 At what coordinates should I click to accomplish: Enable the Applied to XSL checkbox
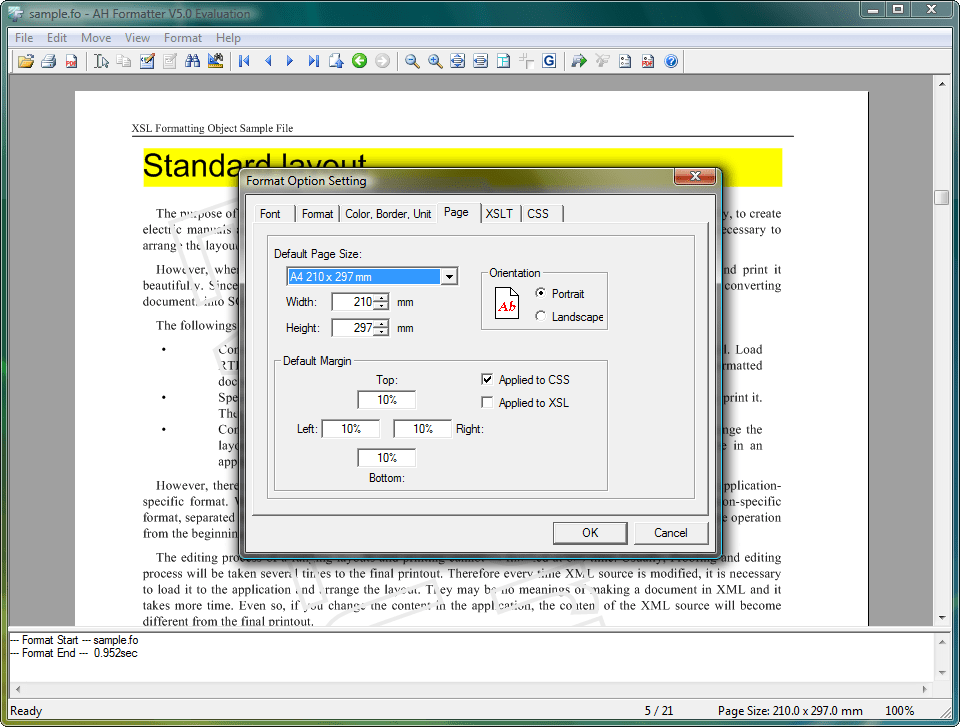click(x=487, y=403)
